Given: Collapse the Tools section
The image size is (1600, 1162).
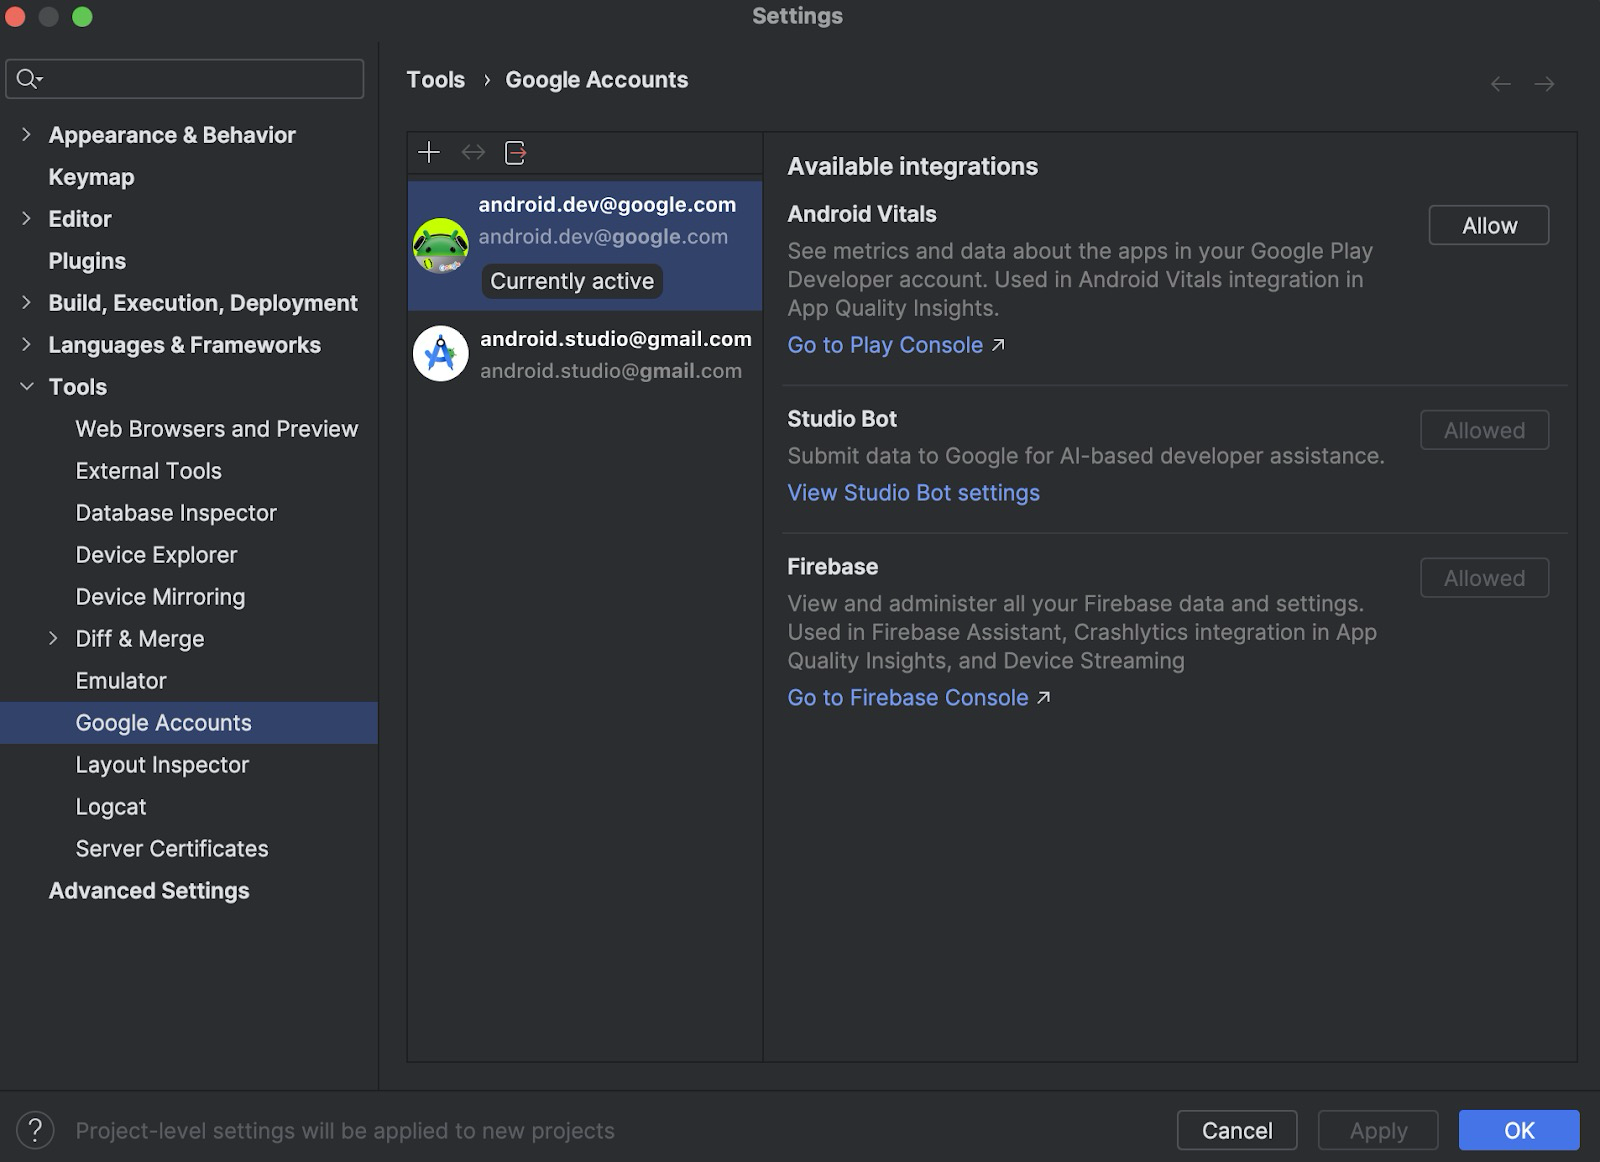Looking at the screenshot, I should tap(27, 386).
